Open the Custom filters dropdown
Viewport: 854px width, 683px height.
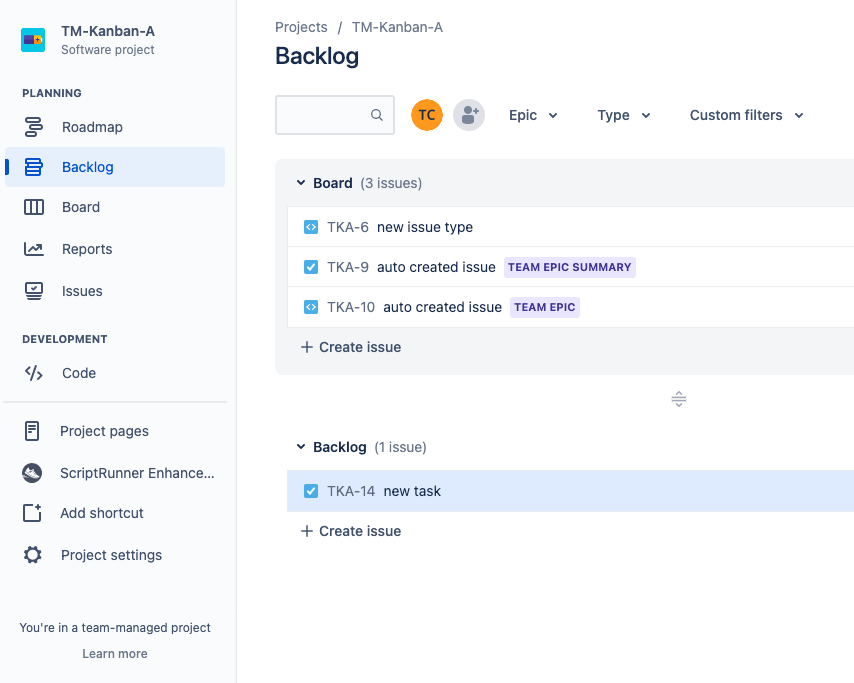click(747, 115)
